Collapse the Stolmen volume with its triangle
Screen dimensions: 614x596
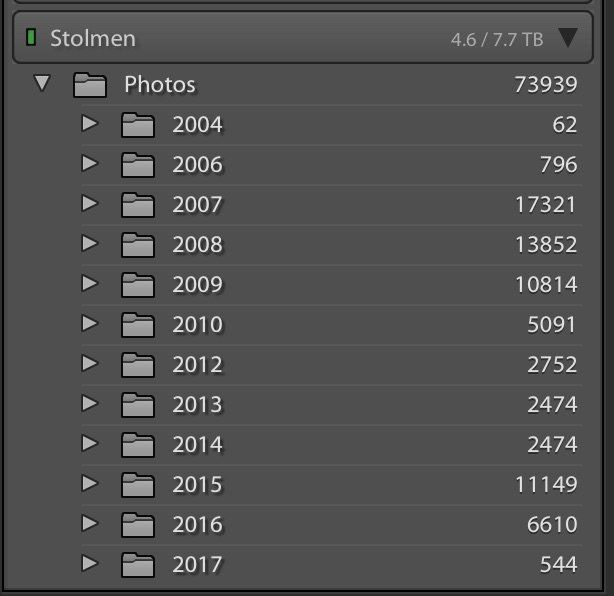(568, 39)
